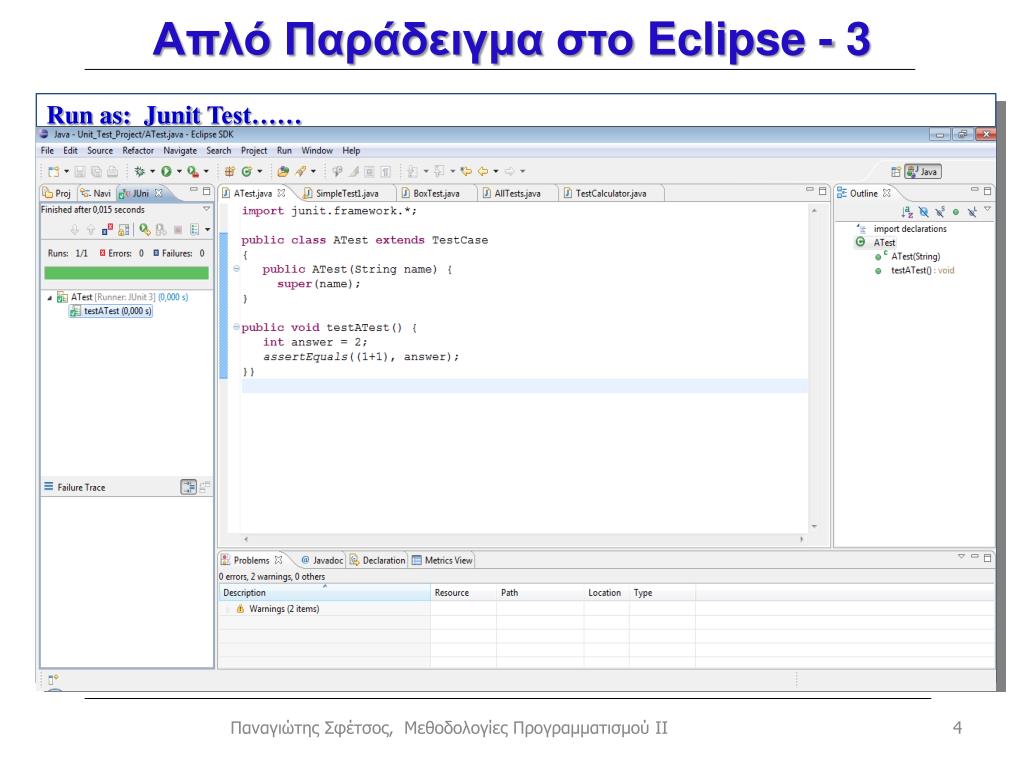This screenshot has height=768, width=1024.
Task: Click the New Java Class icon
Action: point(246,171)
